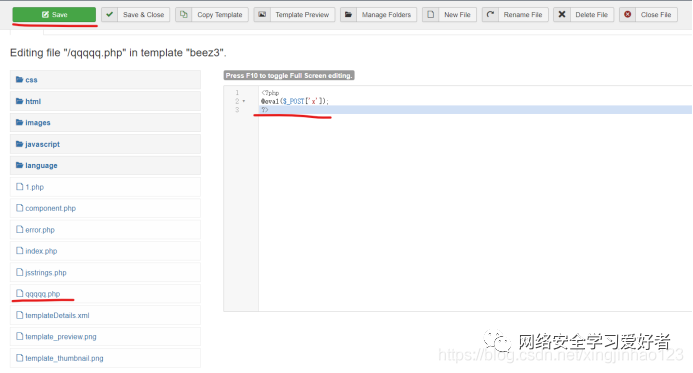The width and height of the screenshot is (693, 373).
Task: Click file icon beside qqqqq.php
Action: tap(19, 293)
